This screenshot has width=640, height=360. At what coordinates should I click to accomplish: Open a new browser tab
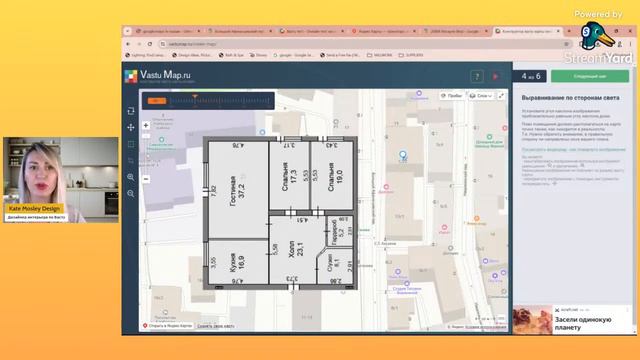(x=569, y=31)
